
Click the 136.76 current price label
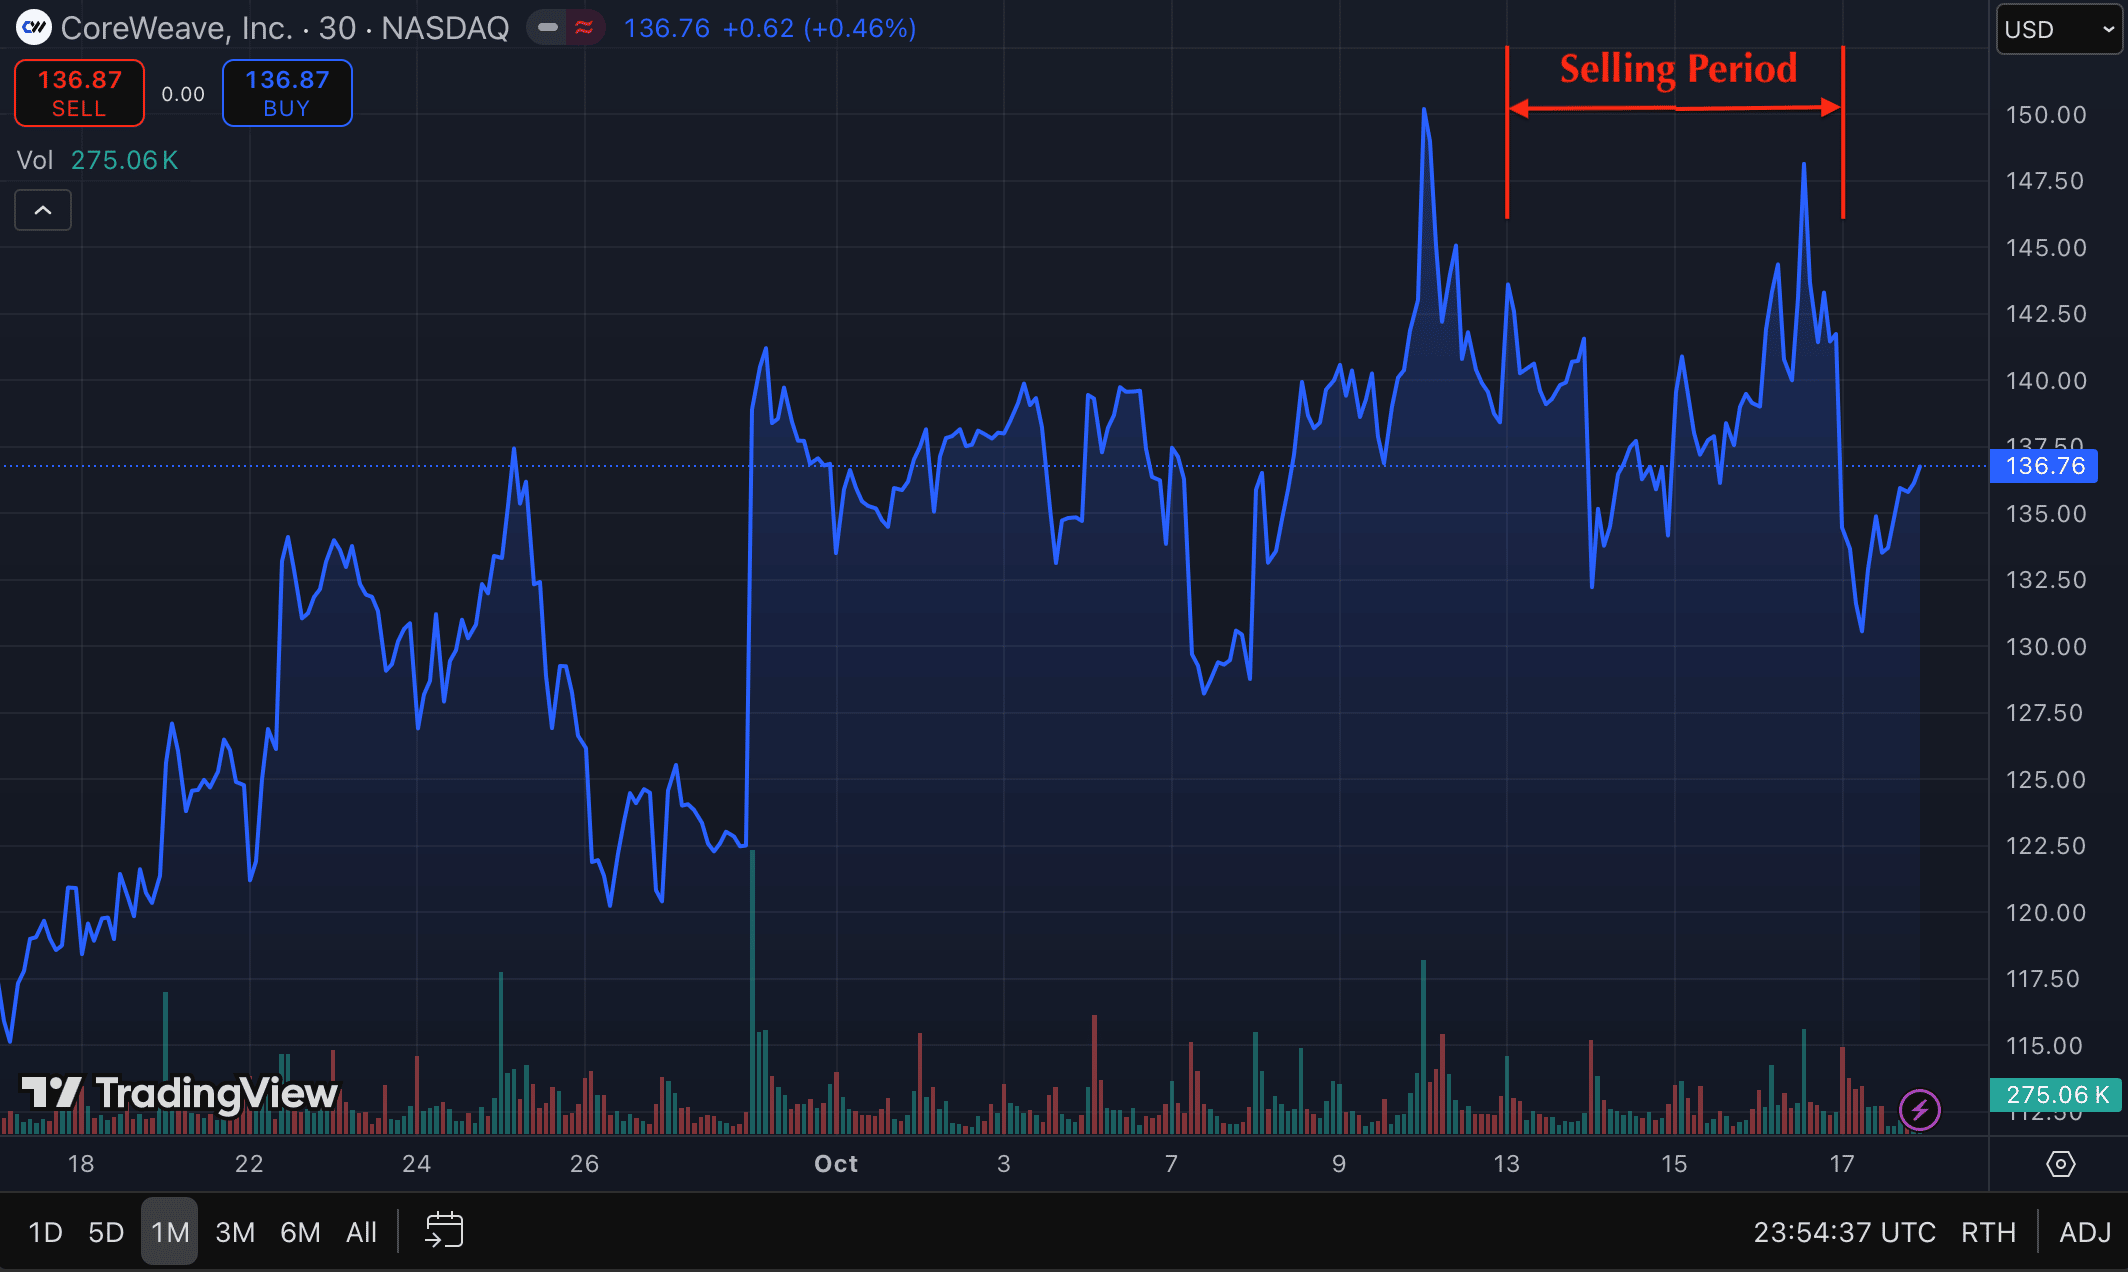point(2044,466)
